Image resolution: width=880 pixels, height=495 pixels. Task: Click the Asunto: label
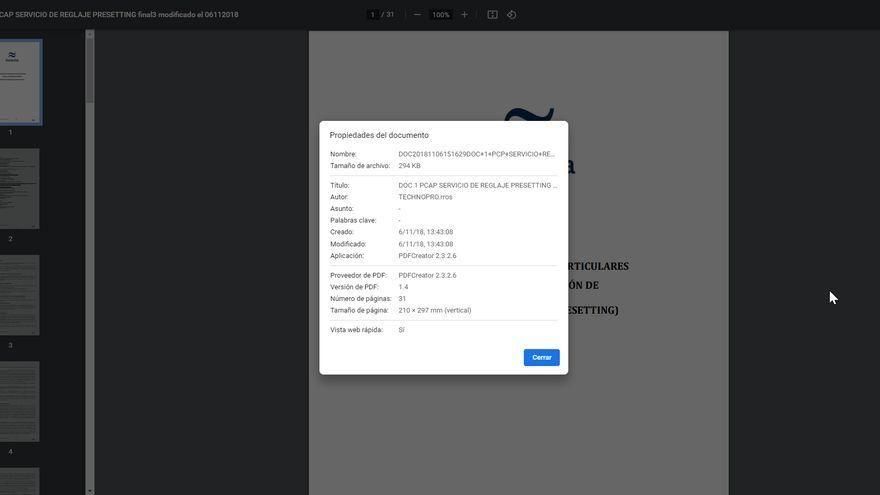[341, 208]
